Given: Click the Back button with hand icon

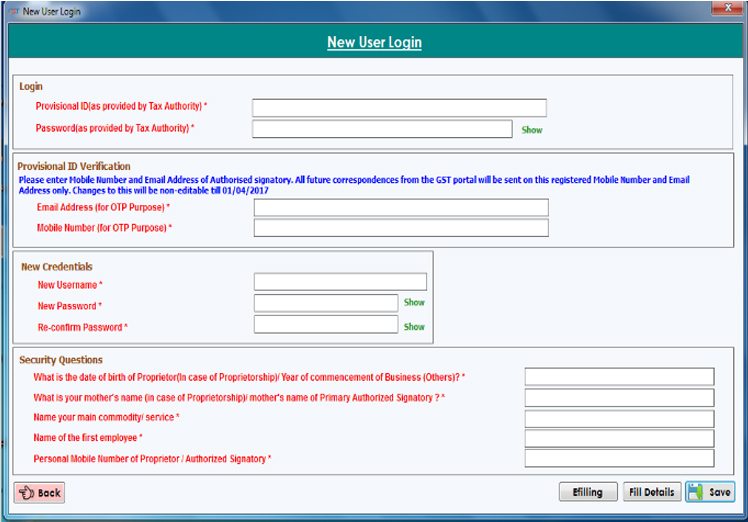Looking at the screenshot, I should (x=40, y=492).
